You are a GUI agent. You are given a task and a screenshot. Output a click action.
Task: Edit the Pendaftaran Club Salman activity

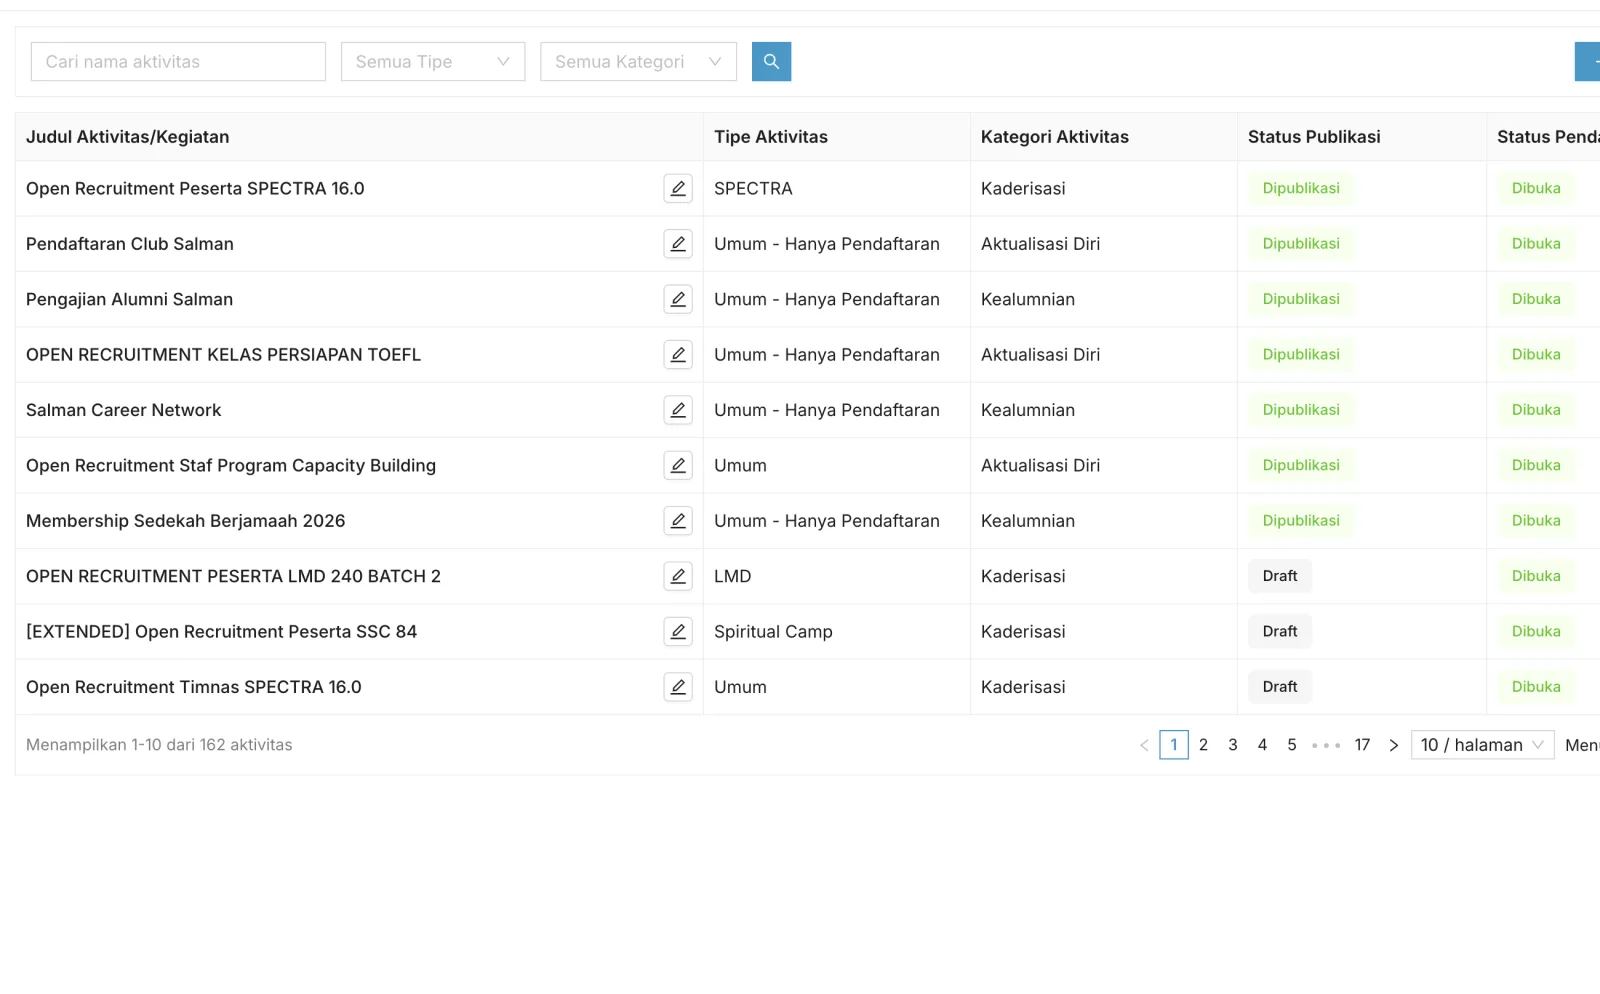point(678,244)
